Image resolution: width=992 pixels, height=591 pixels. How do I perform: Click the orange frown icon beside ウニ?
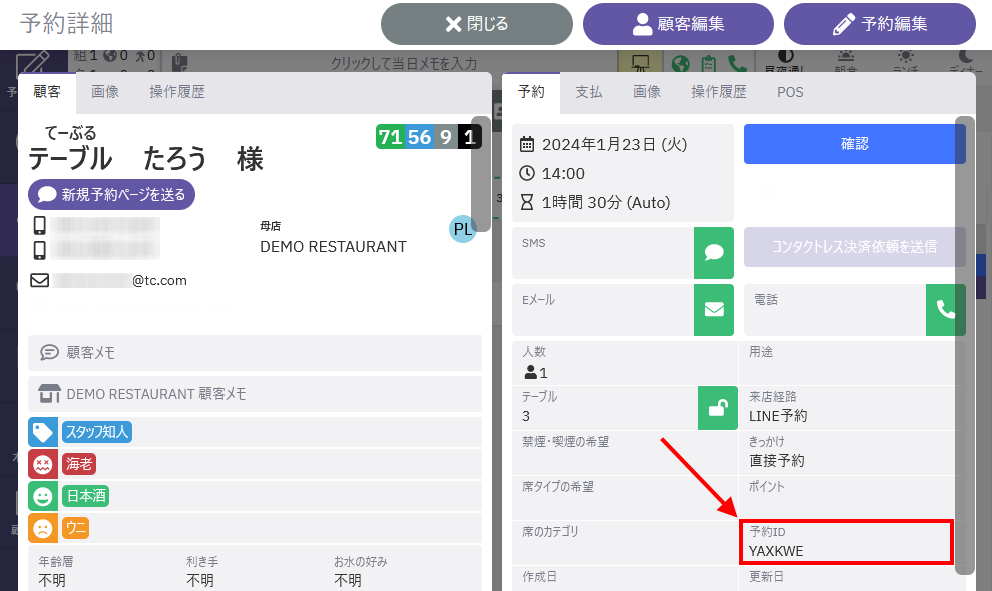click(43, 527)
